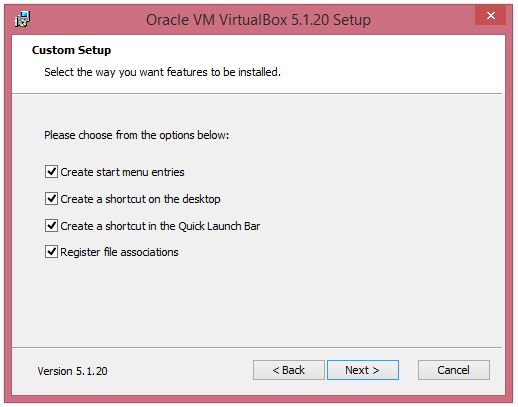The width and height of the screenshot is (518, 407).
Task: Click the 'Version 5.1.20' label
Action: coord(72,371)
